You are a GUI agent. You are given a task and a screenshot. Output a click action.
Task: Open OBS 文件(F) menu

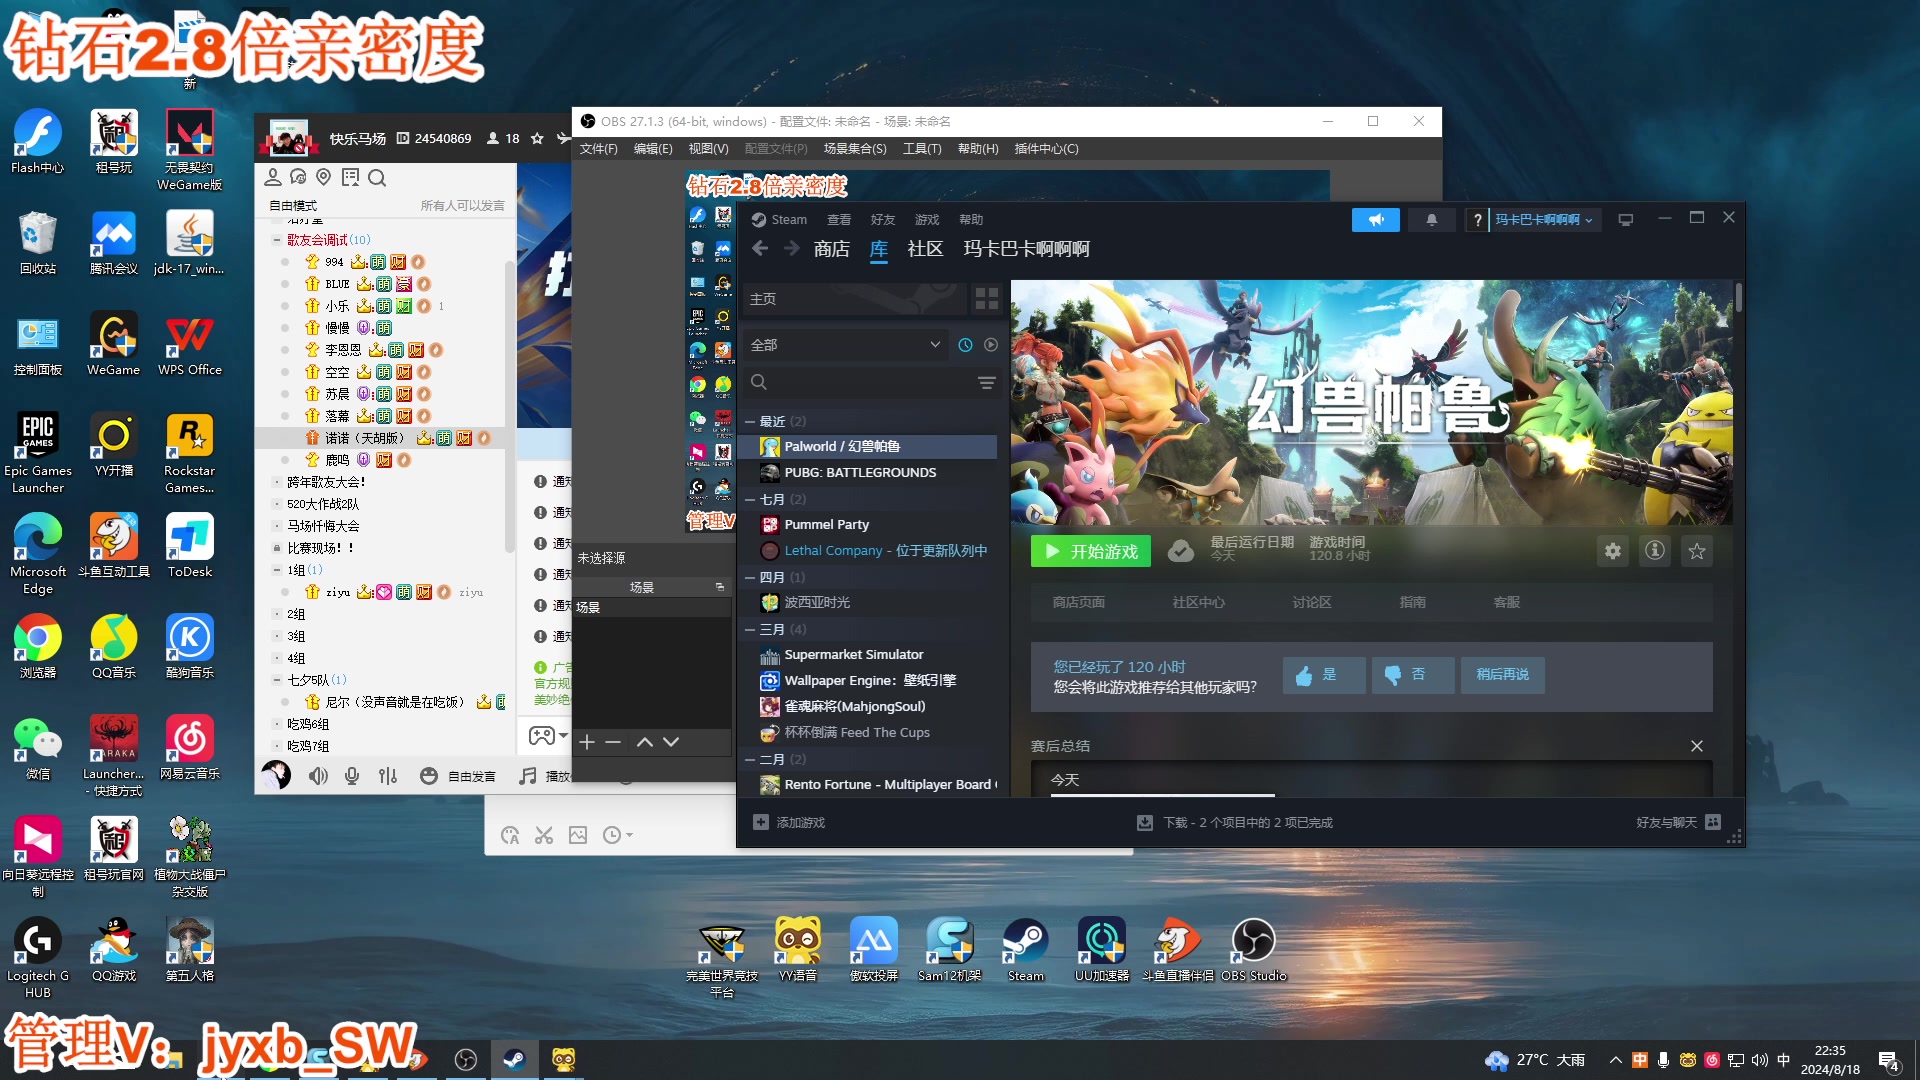point(598,149)
